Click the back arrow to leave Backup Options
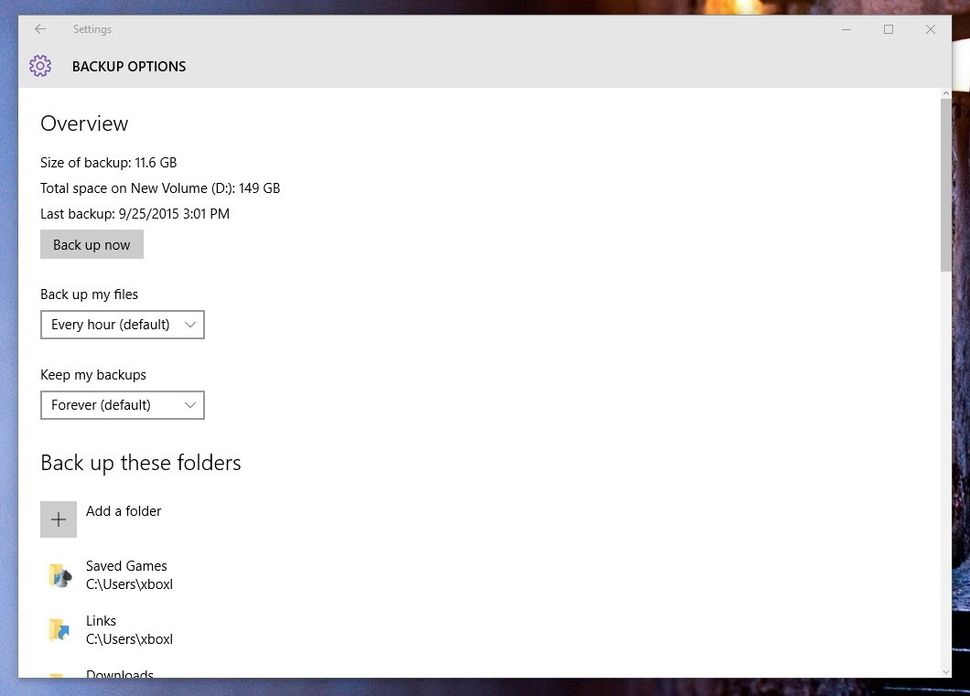Image resolution: width=970 pixels, height=696 pixels. (x=39, y=29)
